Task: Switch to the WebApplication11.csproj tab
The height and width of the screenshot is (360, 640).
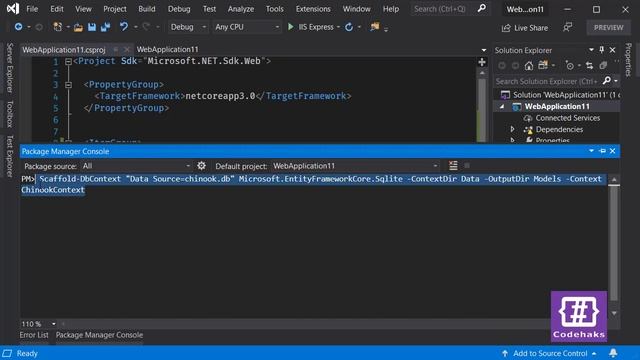Action: click(64, 50)
